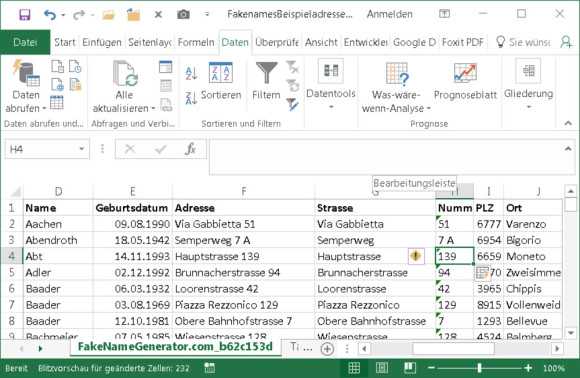The width and height of the screenshot is (580, 378).
Task: Click the camera icon in quick access toolbar
Action: 183,14
